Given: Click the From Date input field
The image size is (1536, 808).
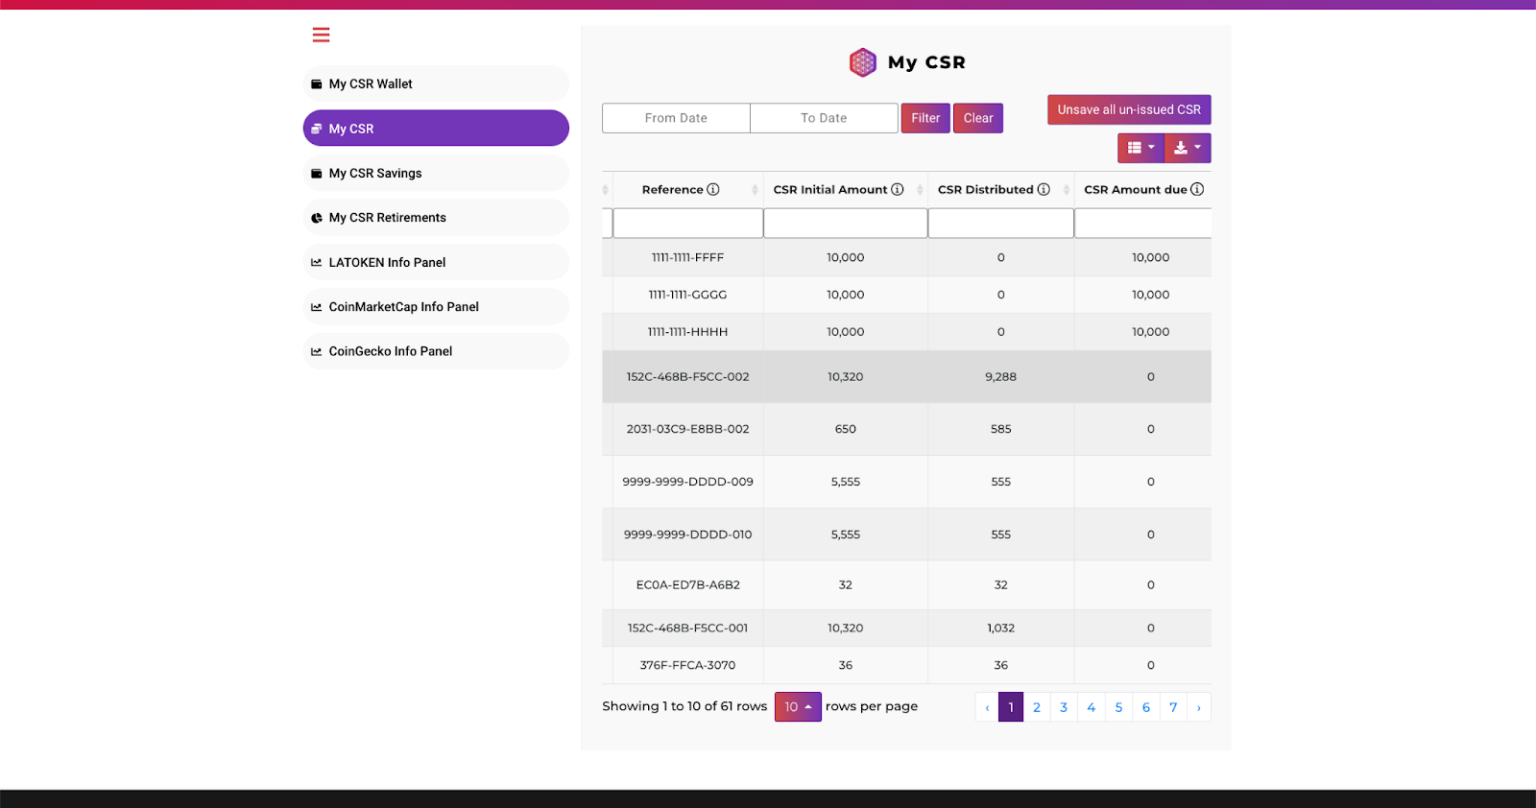Looking at the screenshot, I should click(x=675, y=117).
